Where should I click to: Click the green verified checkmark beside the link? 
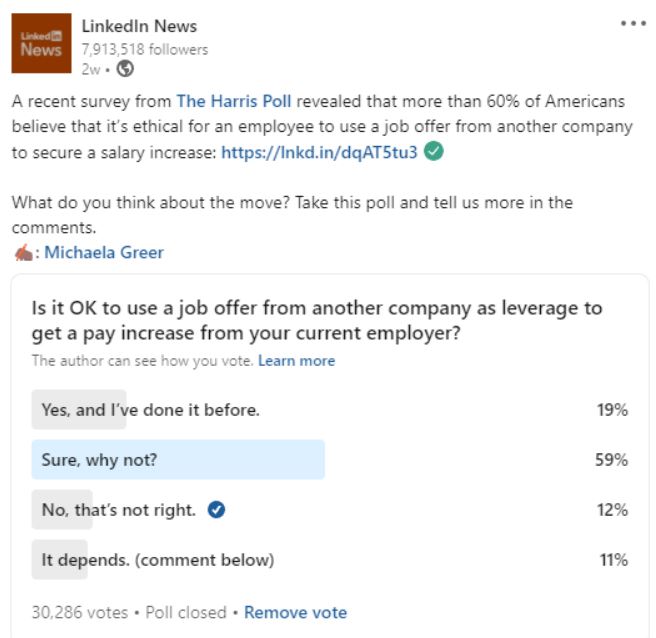[433, 151]
